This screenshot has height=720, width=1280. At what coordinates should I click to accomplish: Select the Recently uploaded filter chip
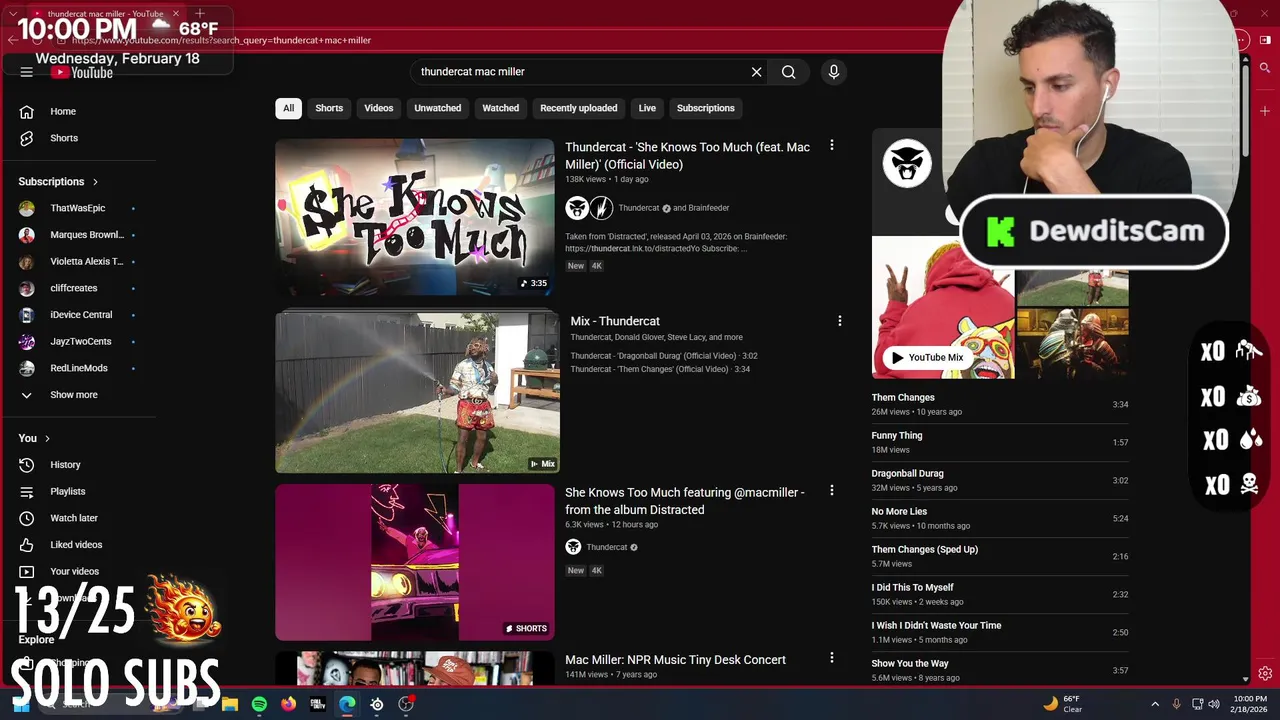[x=579, y=108]
